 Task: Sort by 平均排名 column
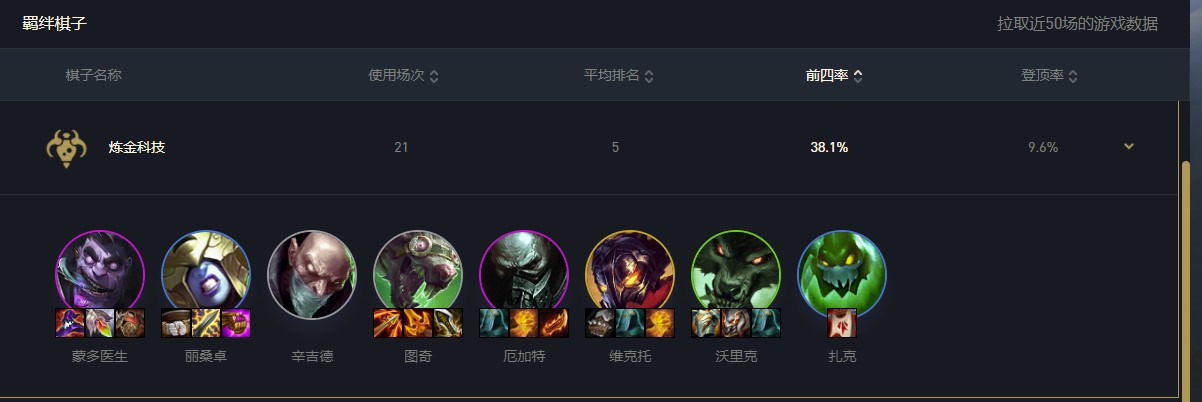(x=619, y=76)
